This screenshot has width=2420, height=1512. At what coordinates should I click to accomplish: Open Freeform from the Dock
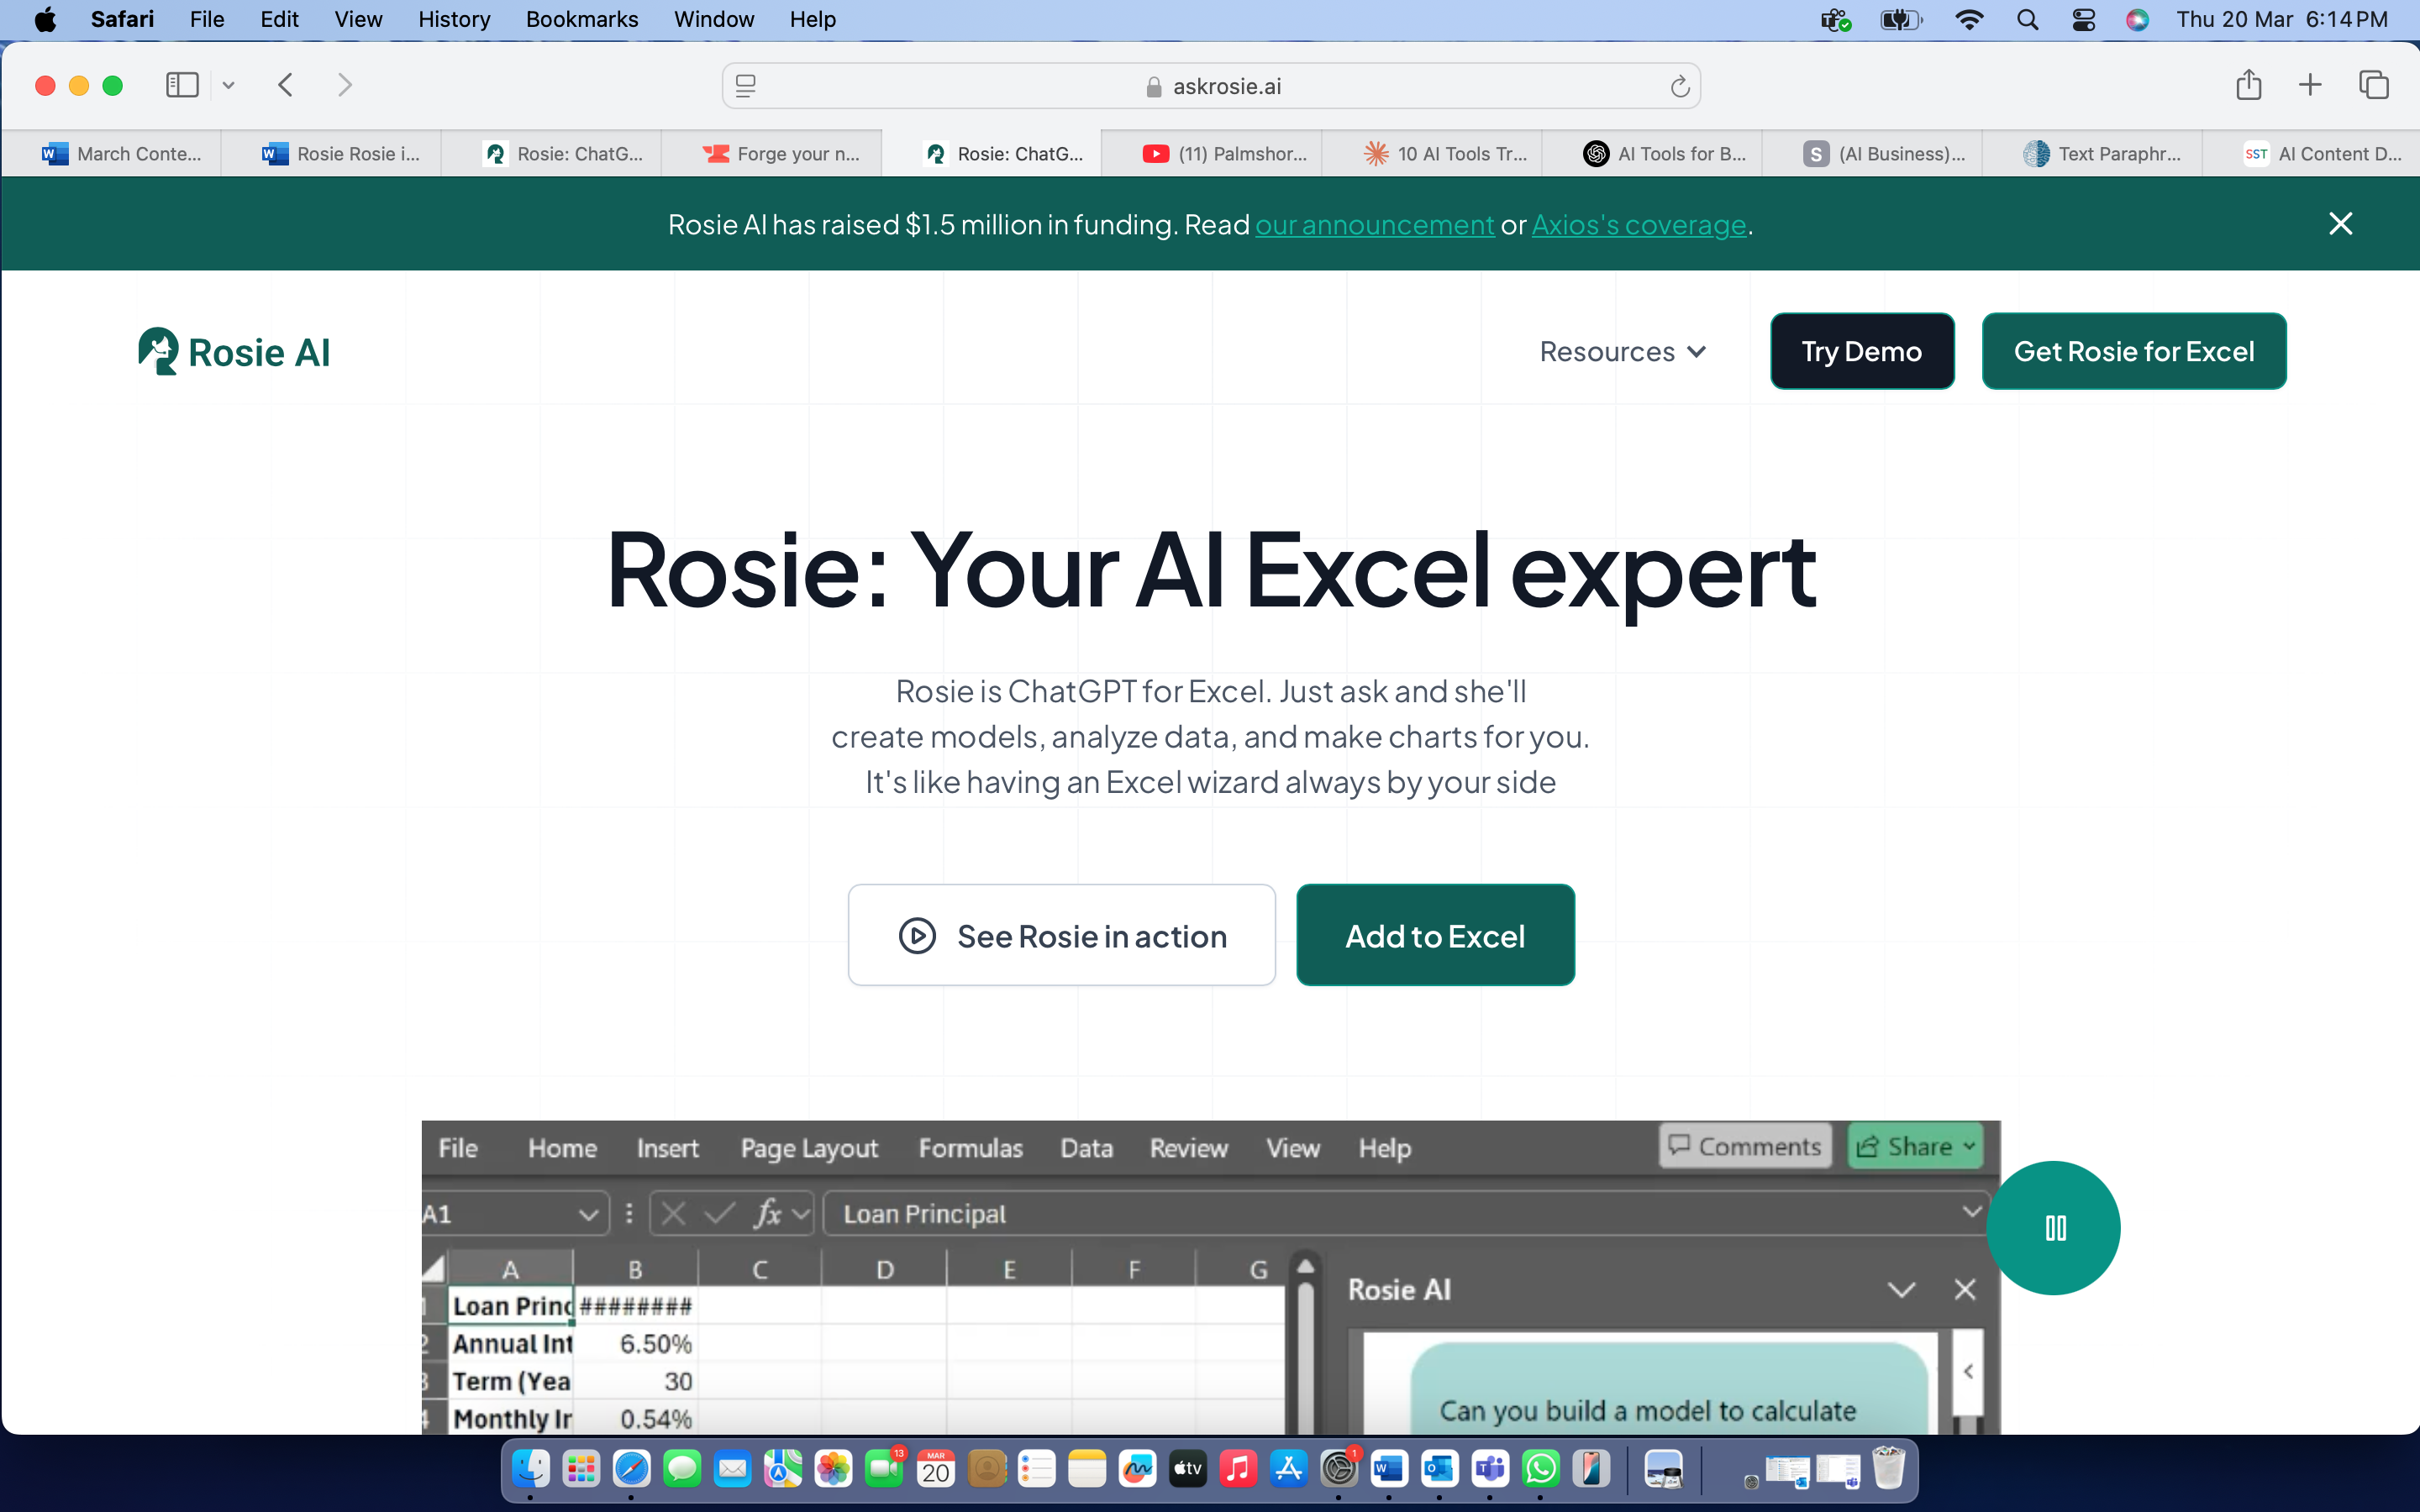[x=1137, y=1468]
